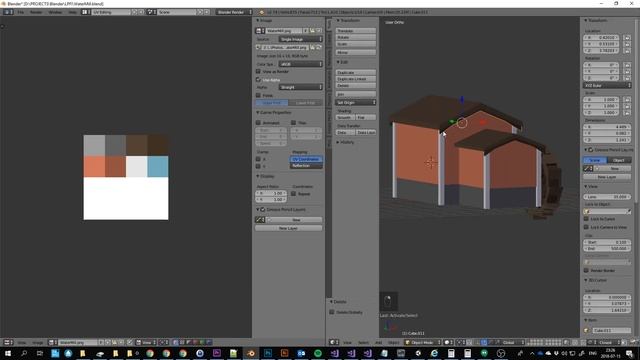This screenshot has height=360, width=640.
Task: Open the Help menu
Action: click(x=72, y=12)
